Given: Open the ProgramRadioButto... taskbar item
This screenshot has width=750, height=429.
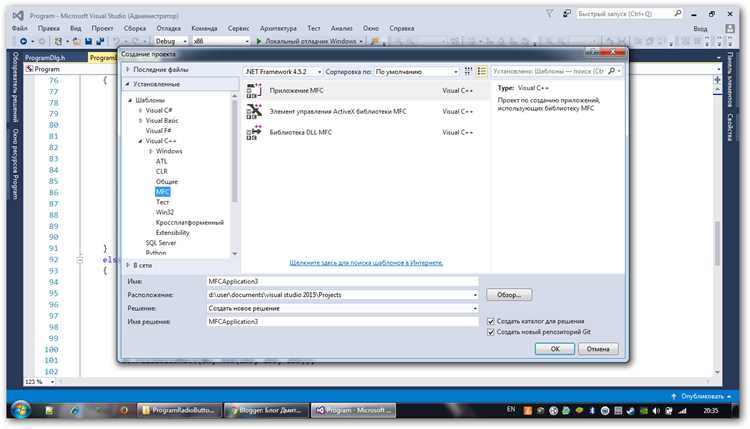Looking at the screenshot, I should pos(179,410).
